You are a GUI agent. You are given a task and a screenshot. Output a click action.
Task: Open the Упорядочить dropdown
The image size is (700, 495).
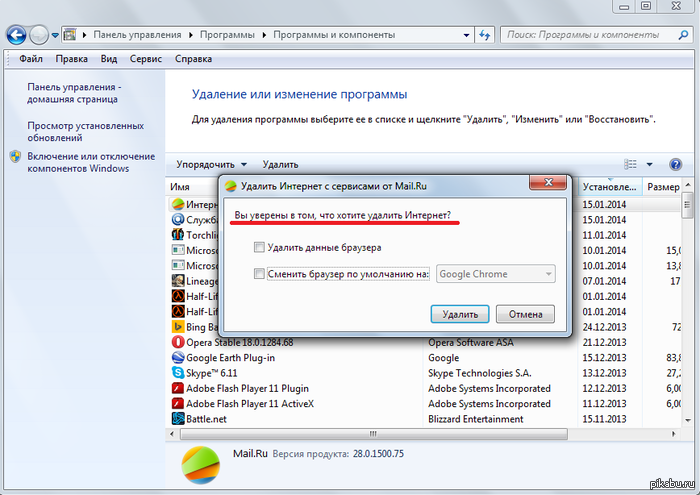click(x=211, y=164)
